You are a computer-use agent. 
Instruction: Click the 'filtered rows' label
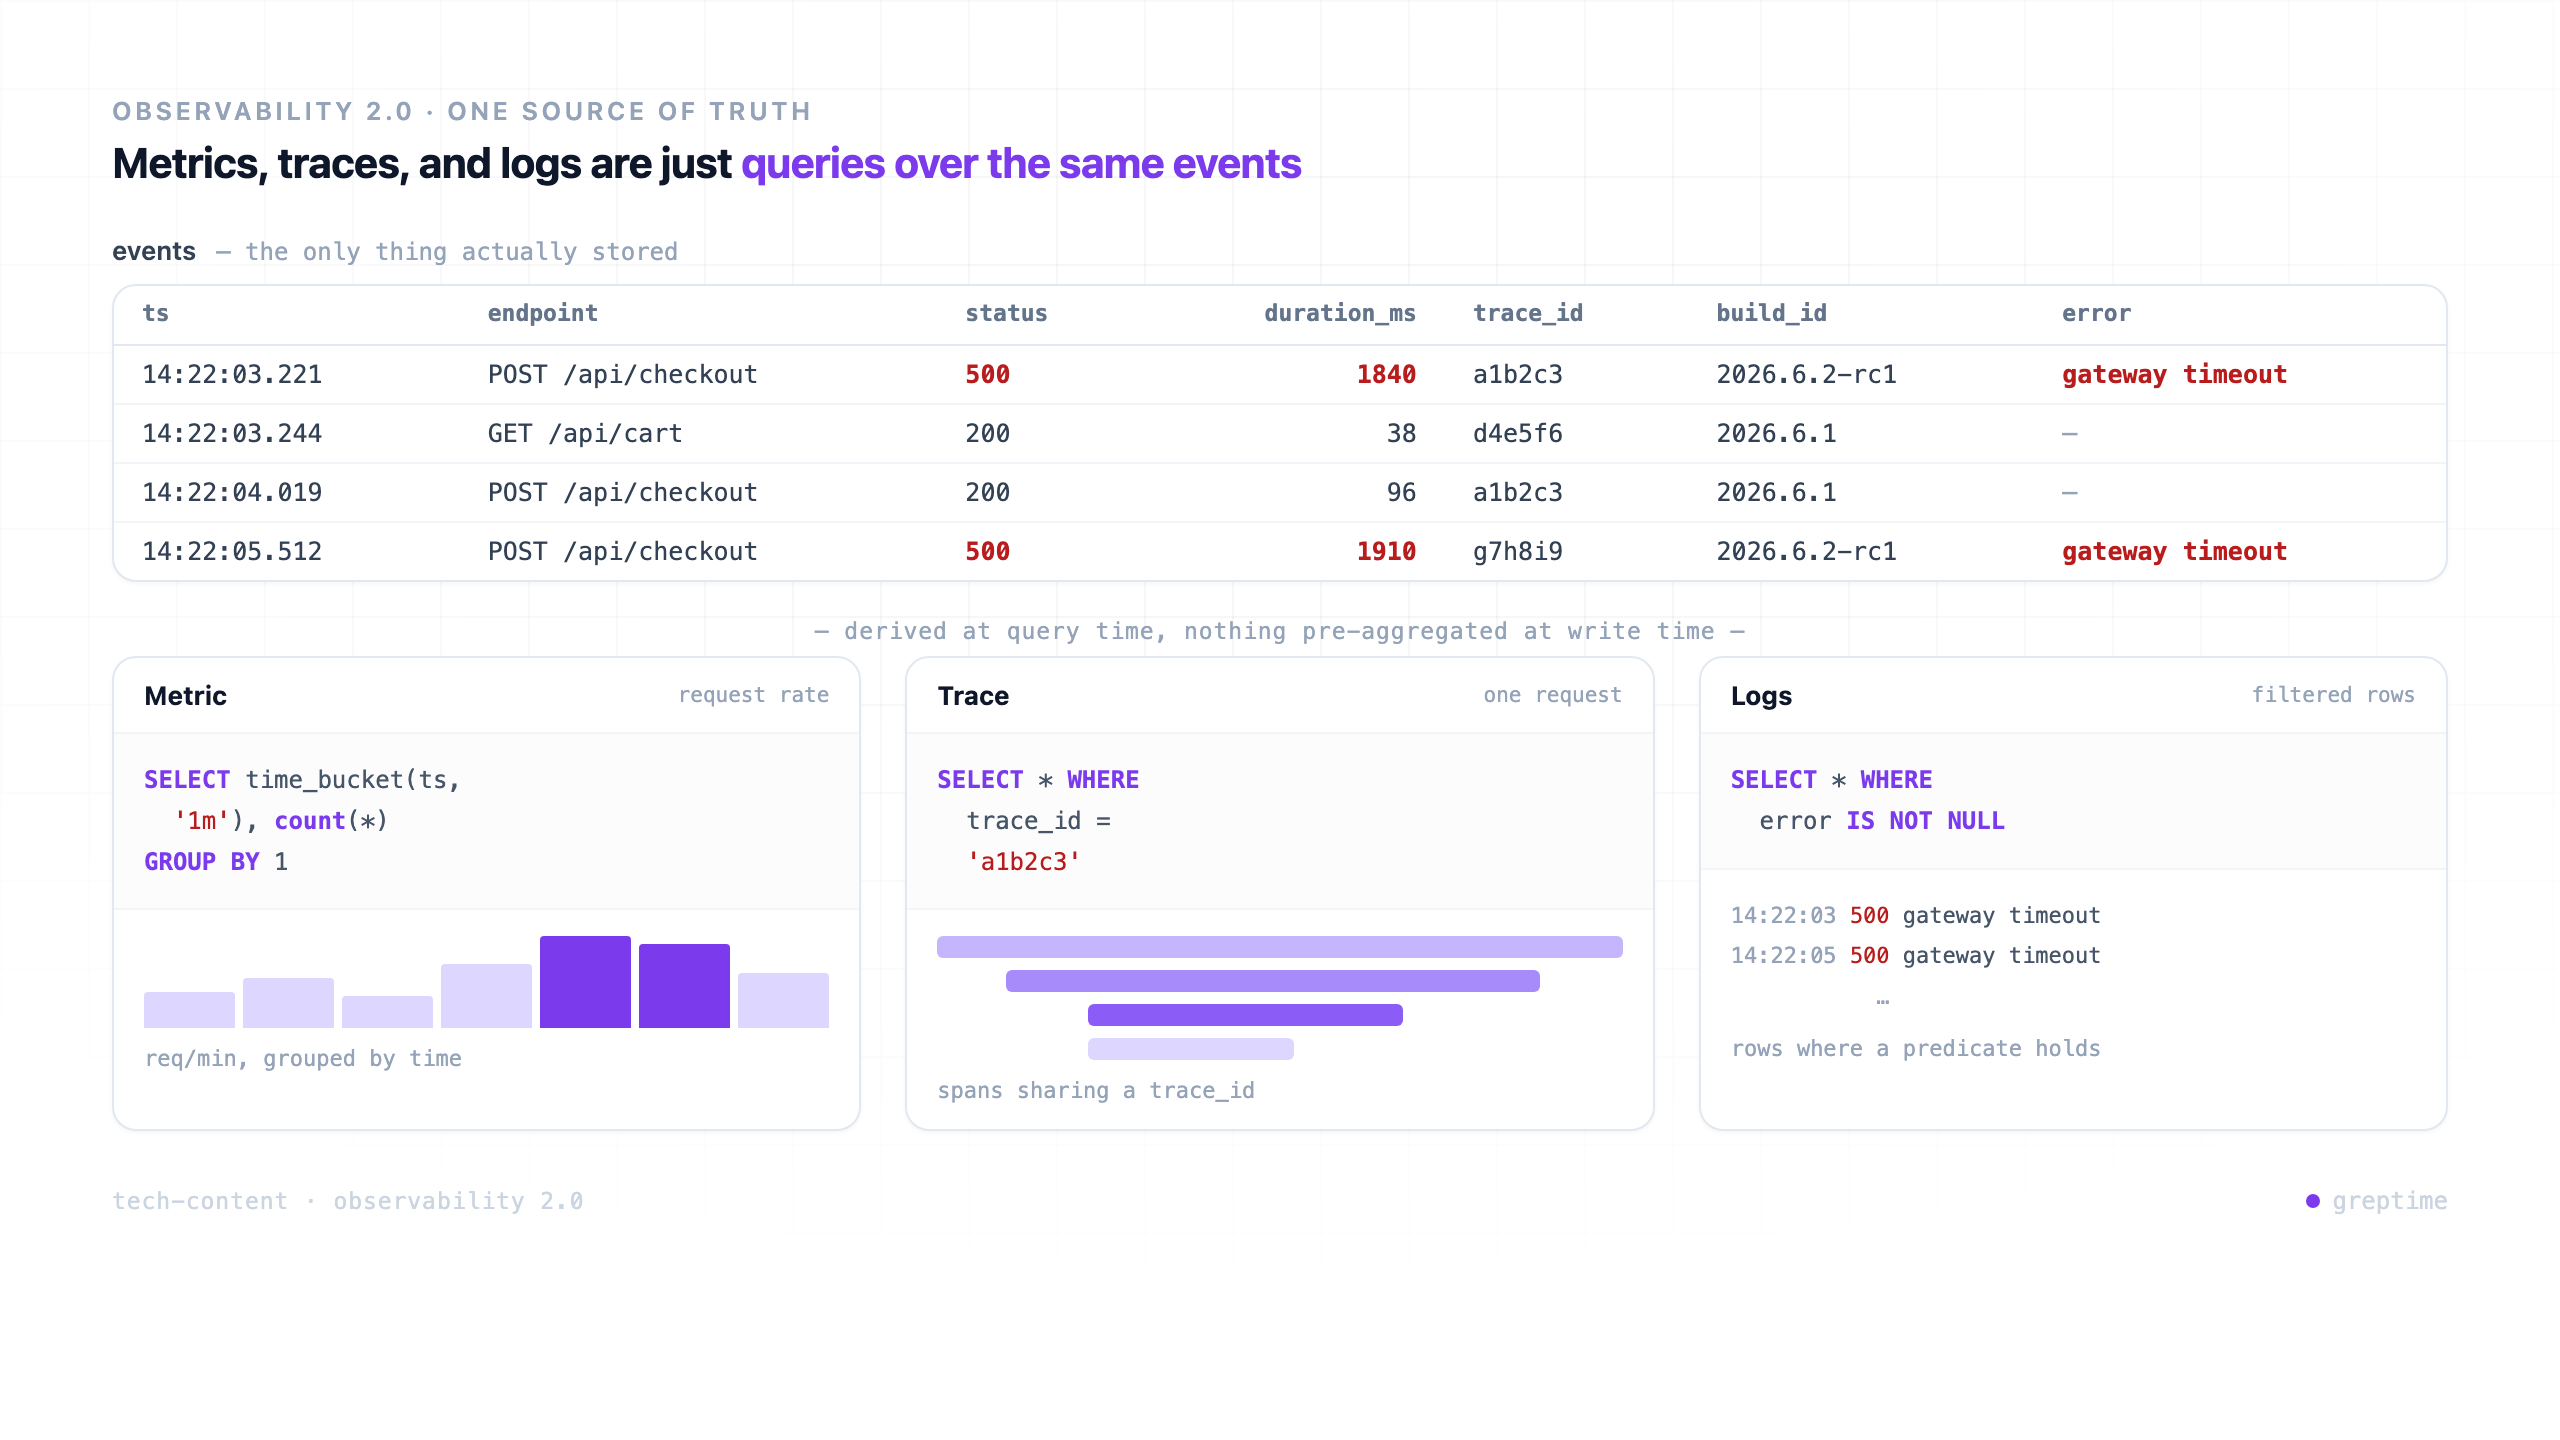point(2333,695)
